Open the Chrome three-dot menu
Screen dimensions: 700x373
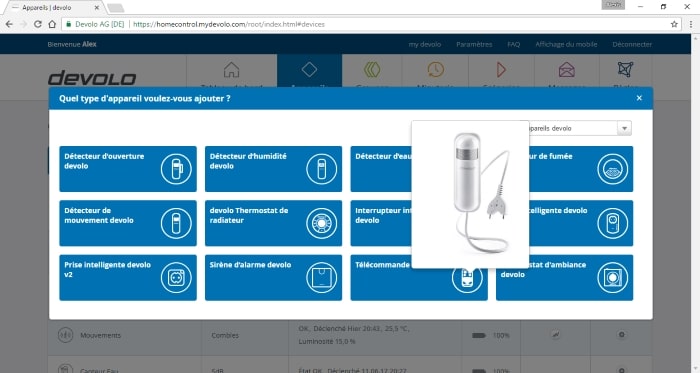691,24
